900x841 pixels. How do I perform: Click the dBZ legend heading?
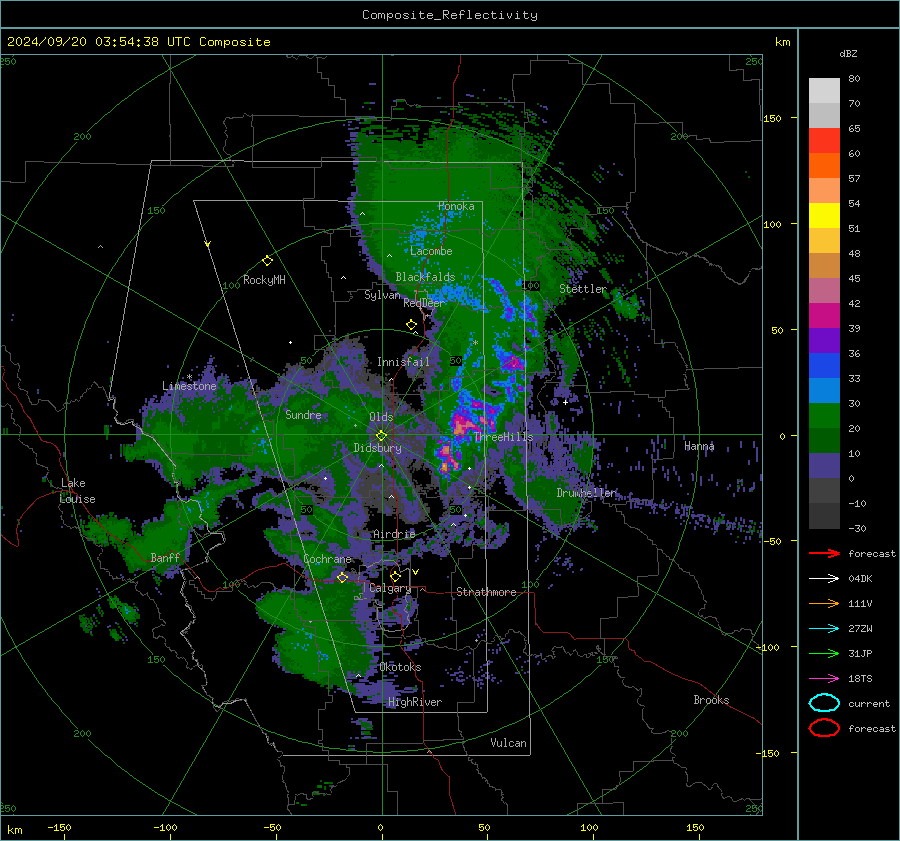coord(848,53)
